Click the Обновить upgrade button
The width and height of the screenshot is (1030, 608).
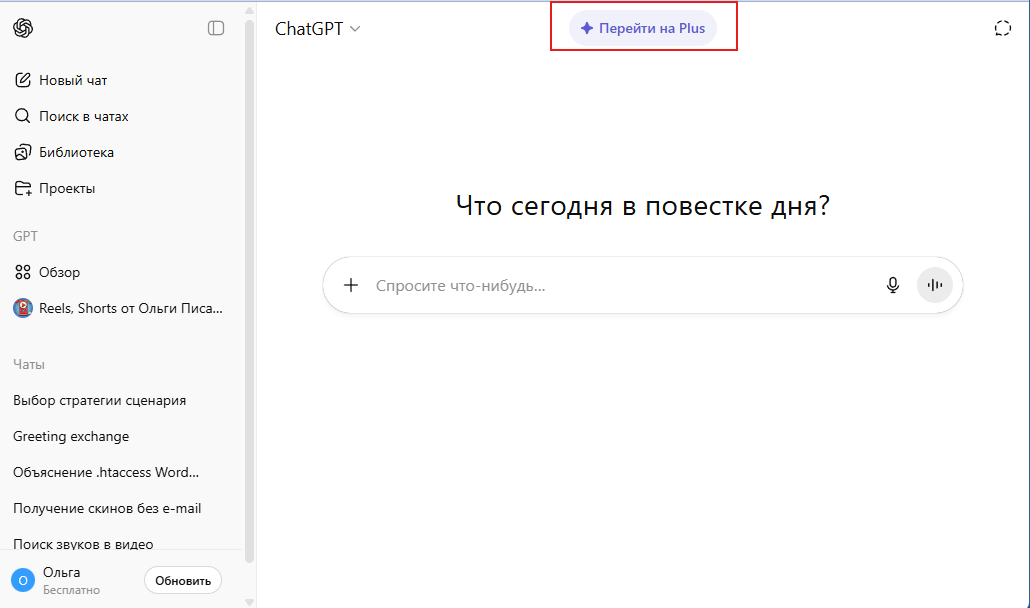183,580
